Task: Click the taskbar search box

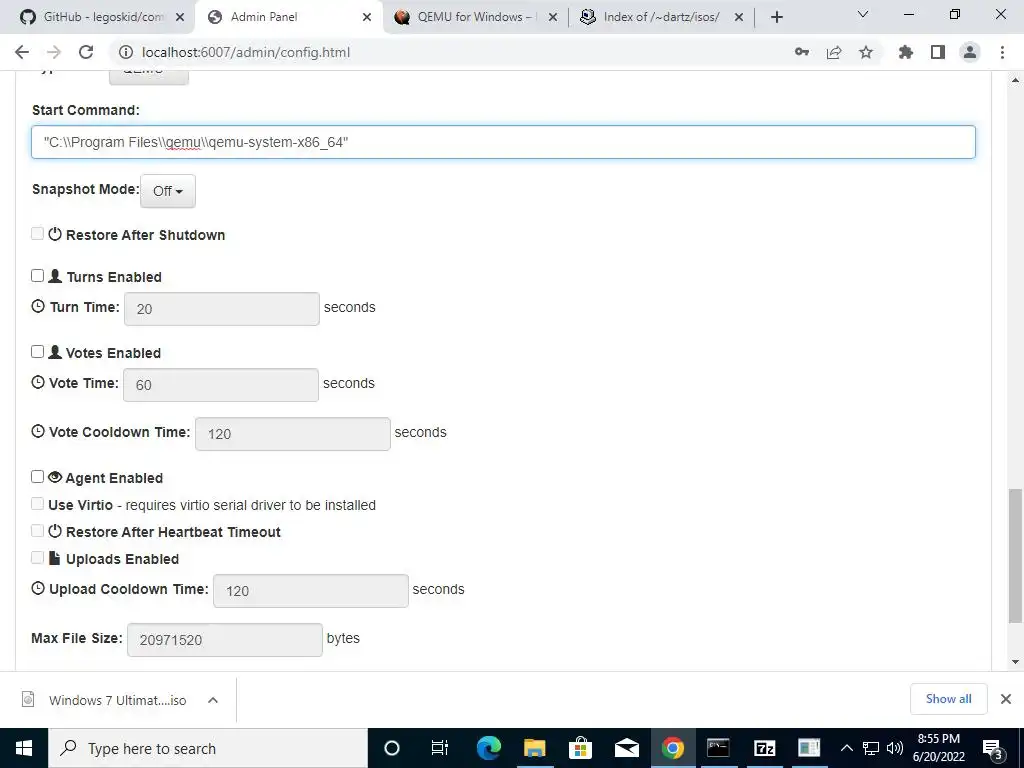Action: 208,748
